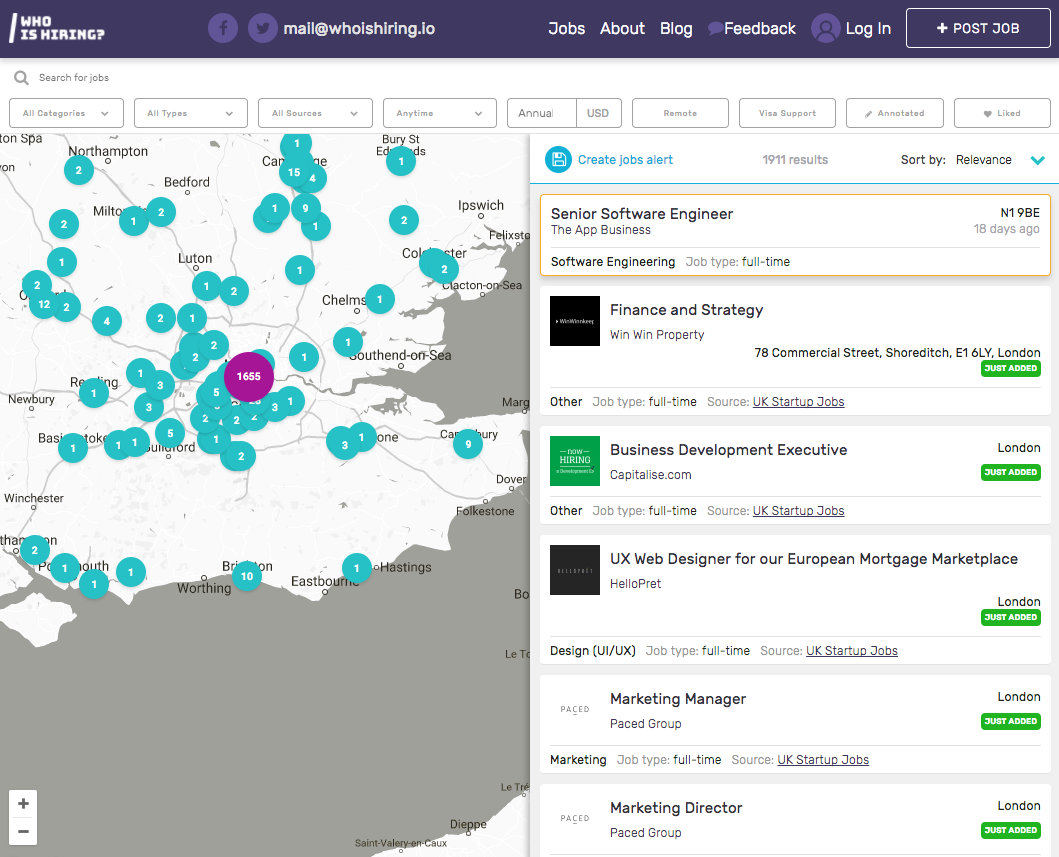Open the Create jobs alert link

point(625,160)
